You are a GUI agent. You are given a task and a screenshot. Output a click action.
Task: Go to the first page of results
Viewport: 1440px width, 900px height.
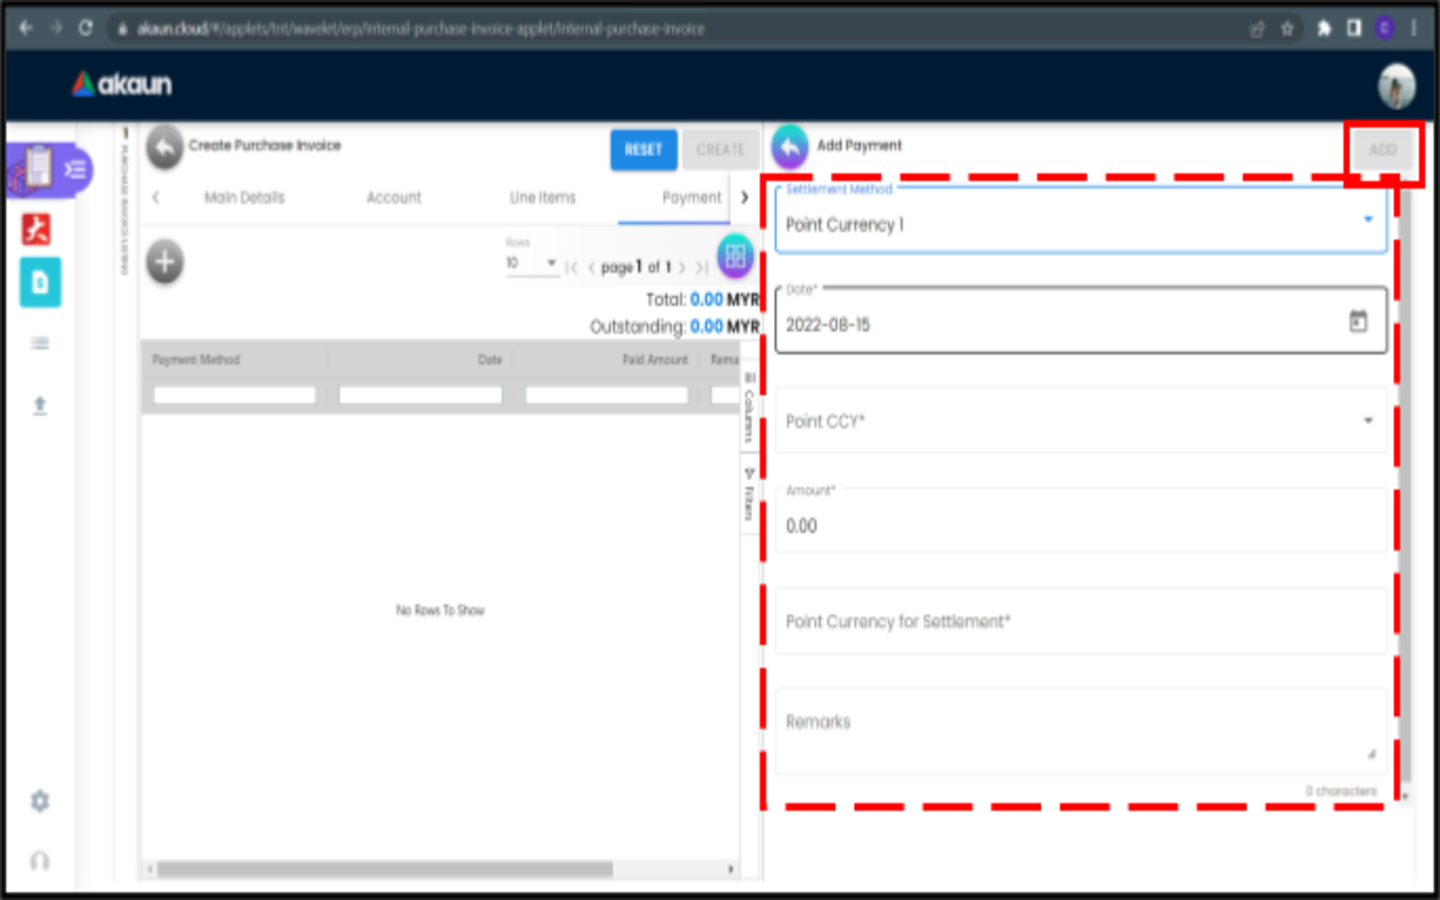pyautogui.click(x=572, y=267)
